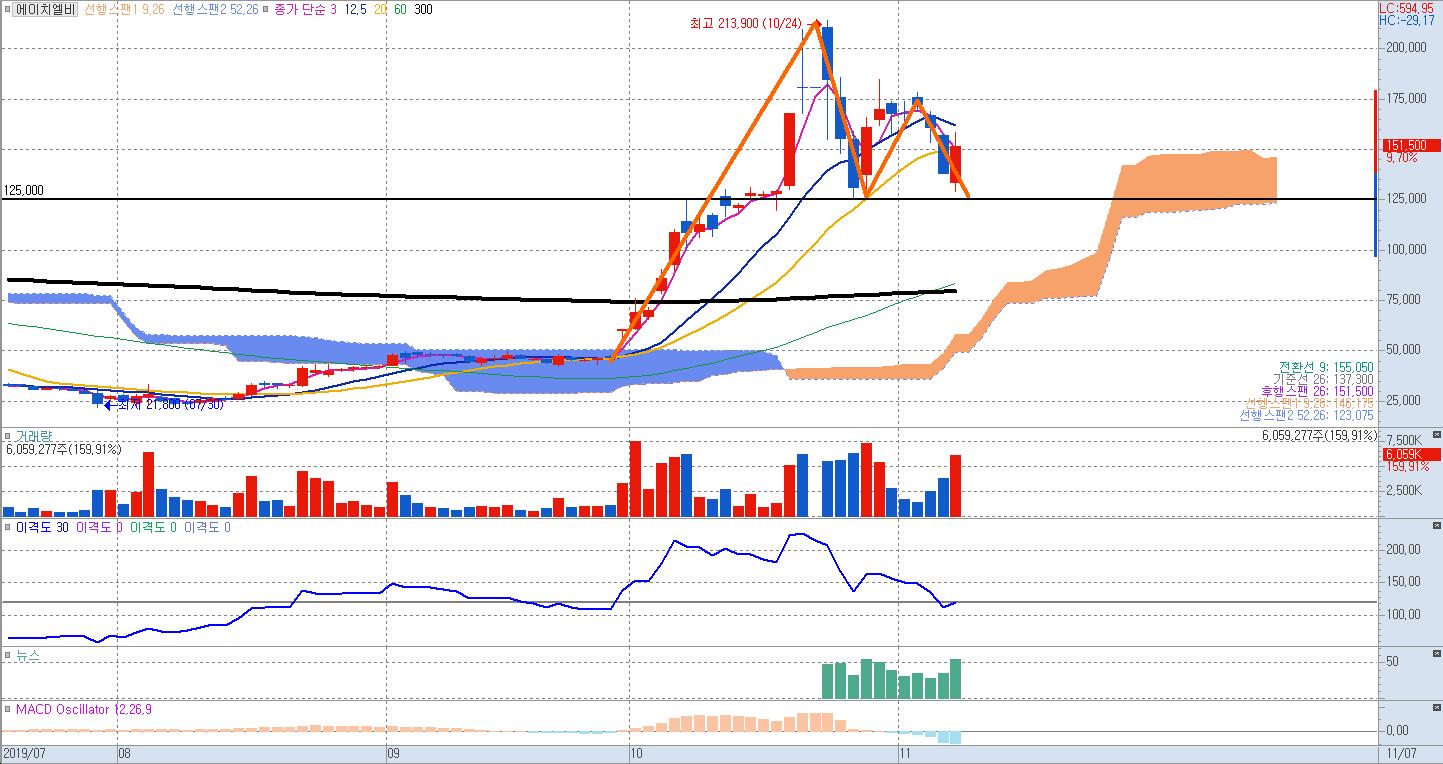The image size is (1443, 764).
Task: Click the 전환선 9: 155,050 readout
Action: click(1326, 367)
